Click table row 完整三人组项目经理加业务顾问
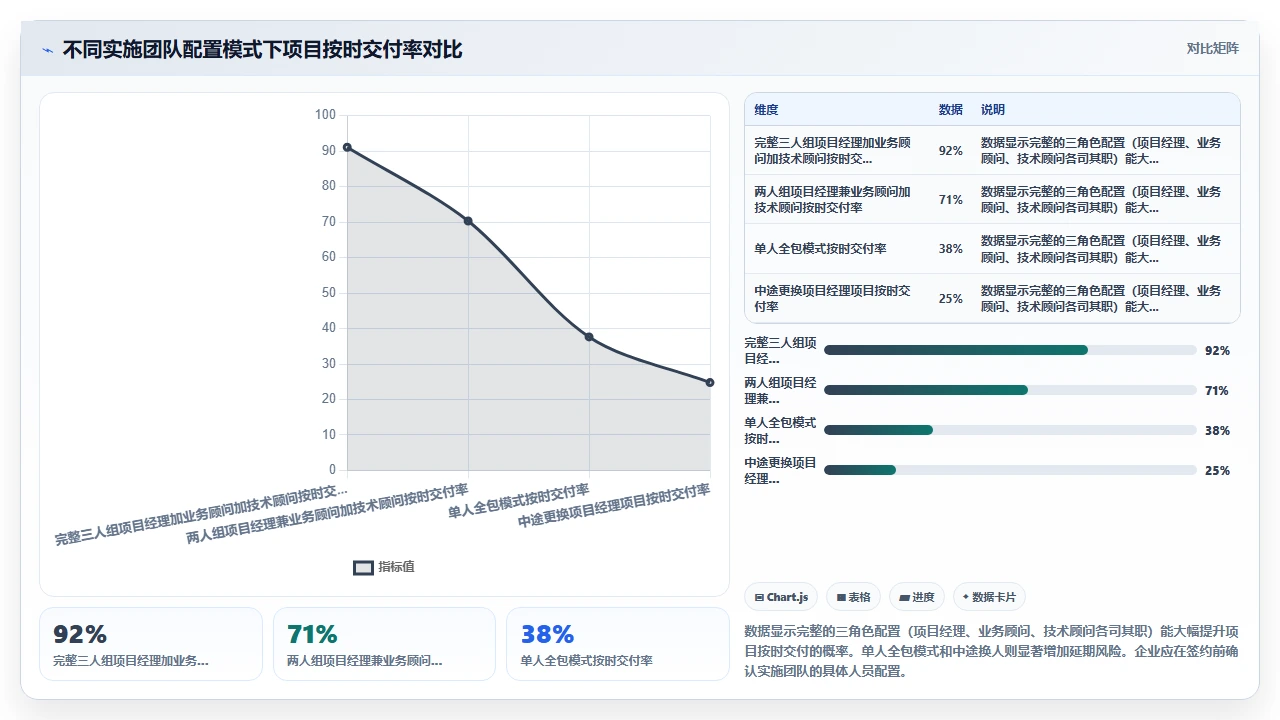Screen dimensions: 1280x720 click(x=992, y=151)
